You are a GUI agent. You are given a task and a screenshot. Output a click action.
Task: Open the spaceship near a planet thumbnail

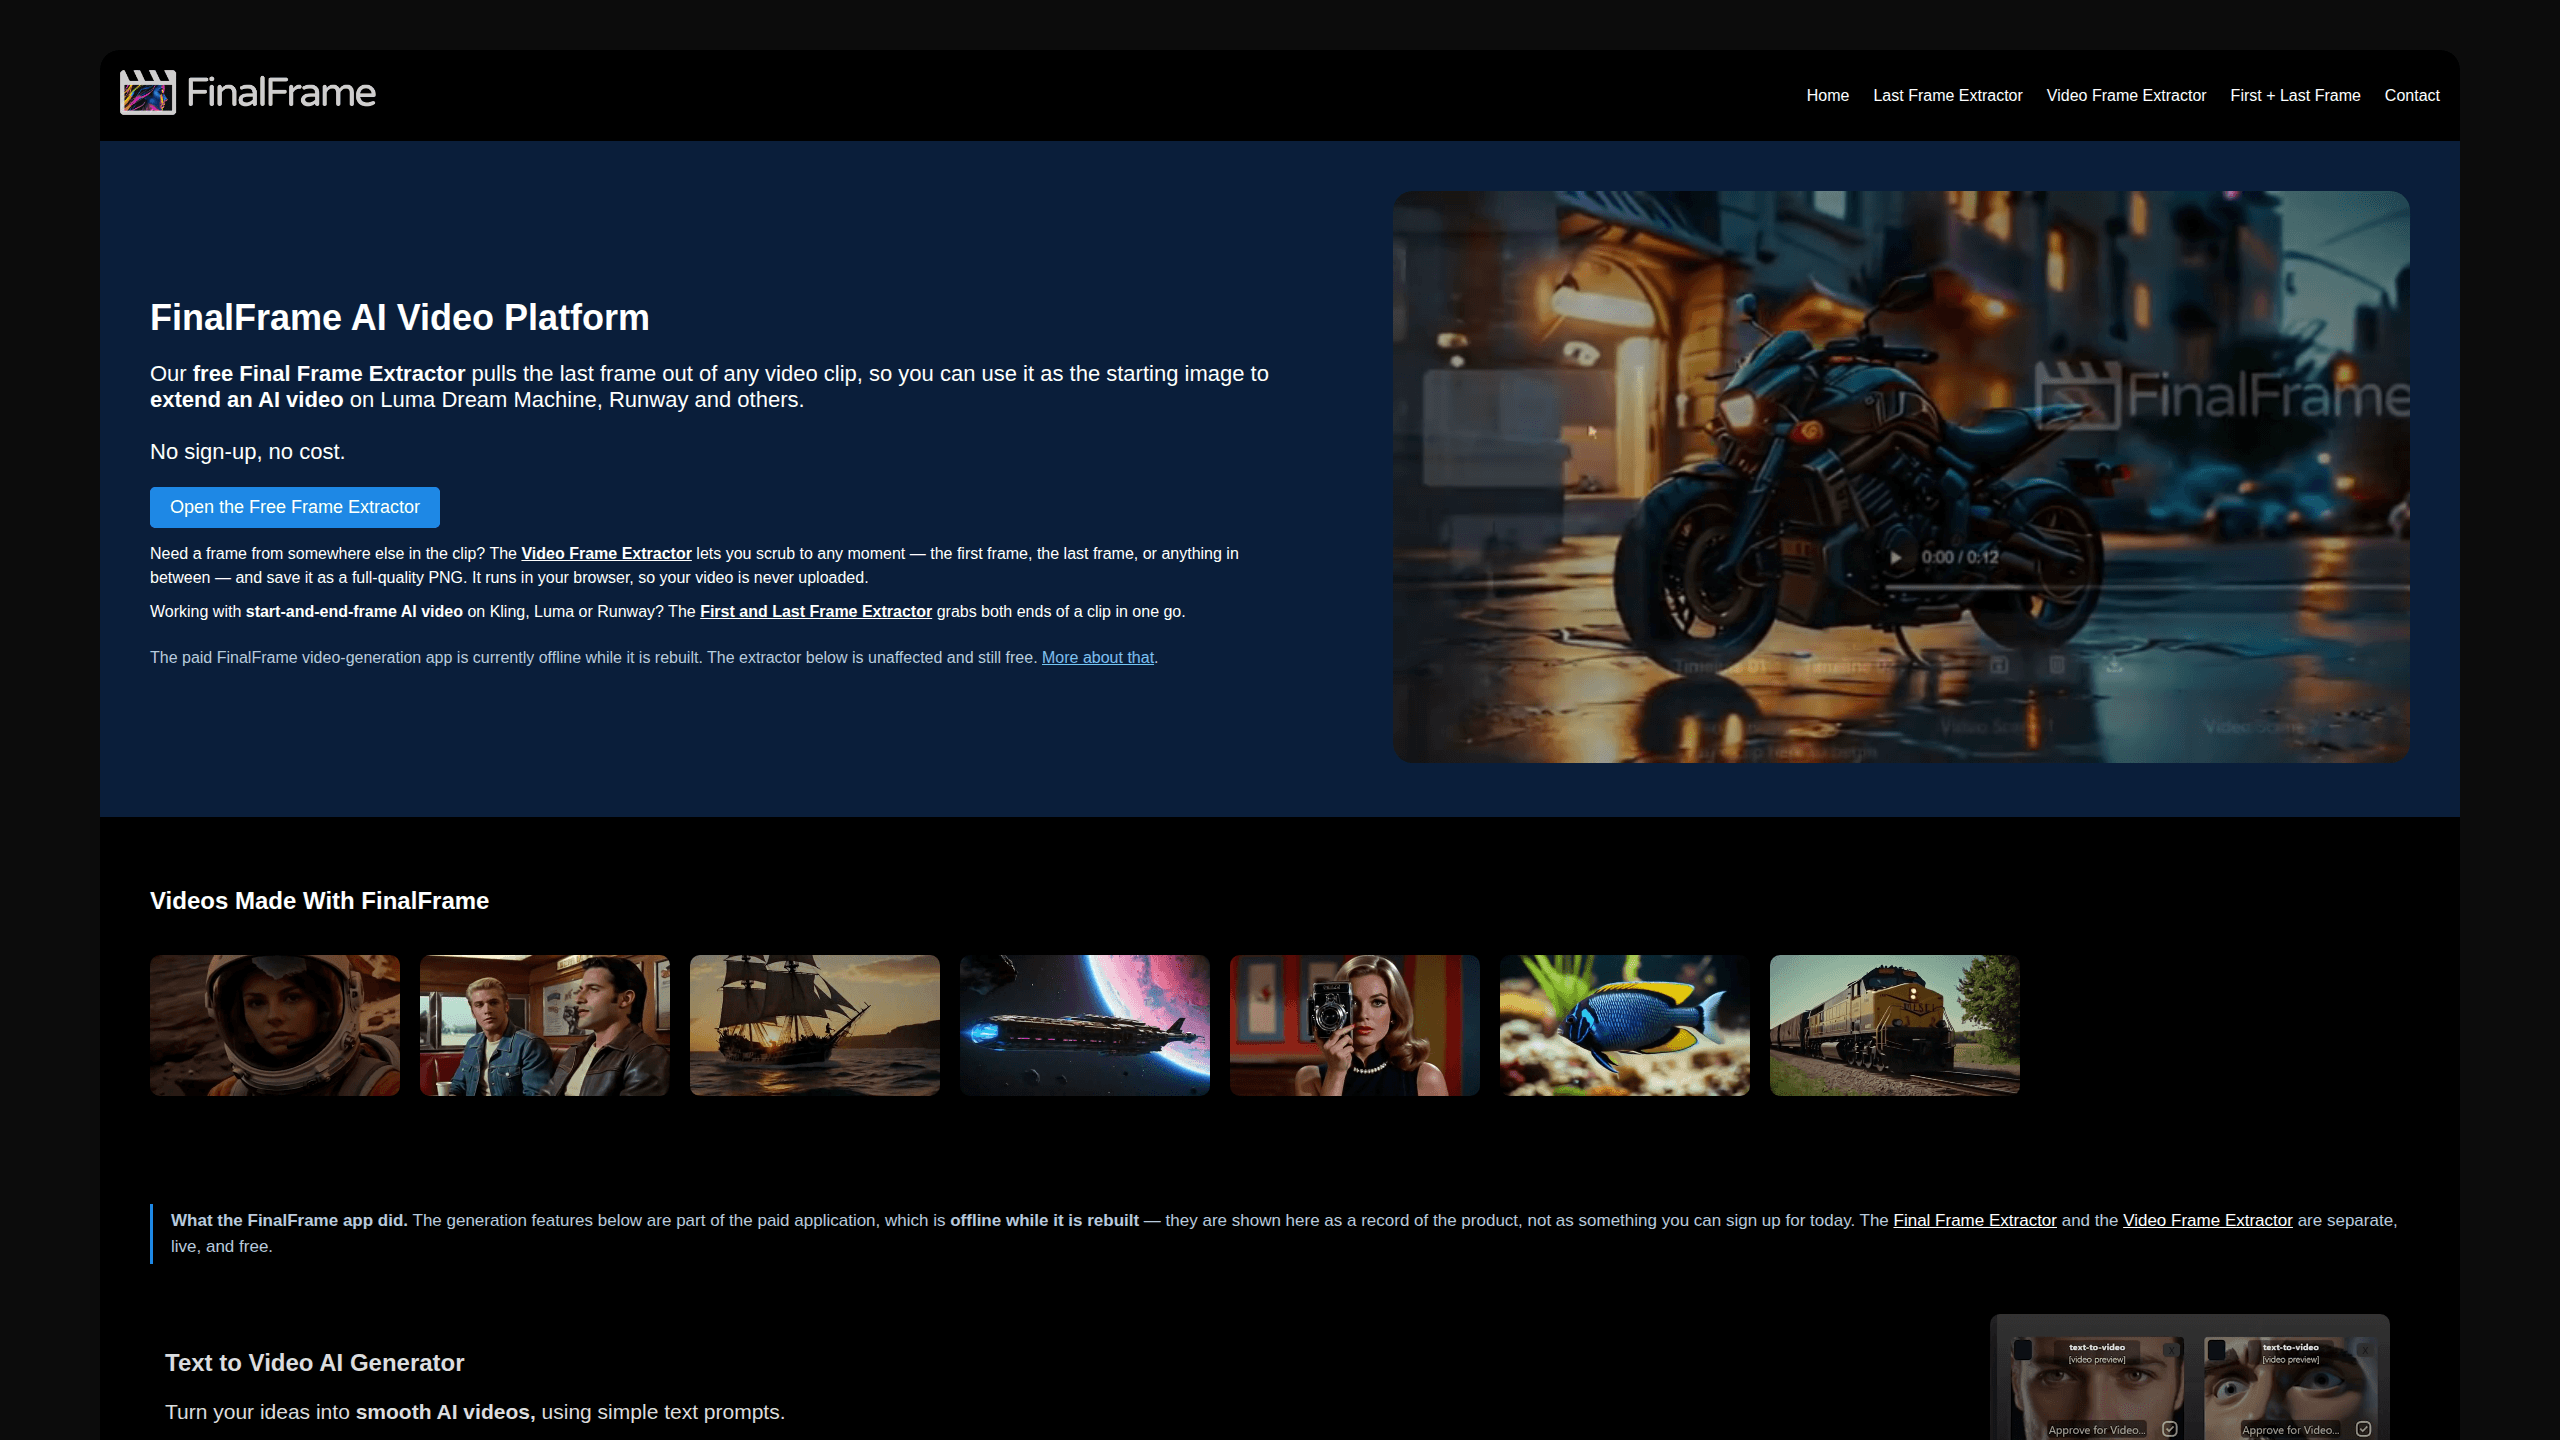pyautogui.click(x=1085, y=1025)
